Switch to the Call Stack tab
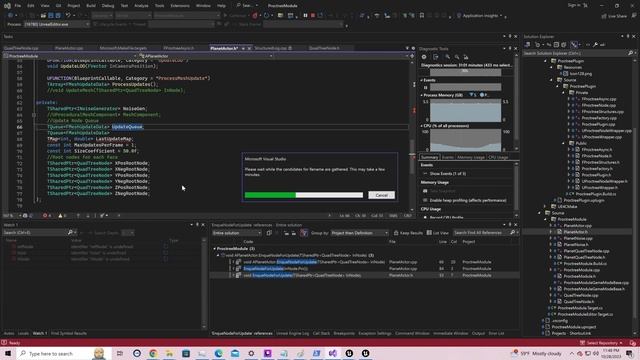640x360 pixels. (321, 333)
